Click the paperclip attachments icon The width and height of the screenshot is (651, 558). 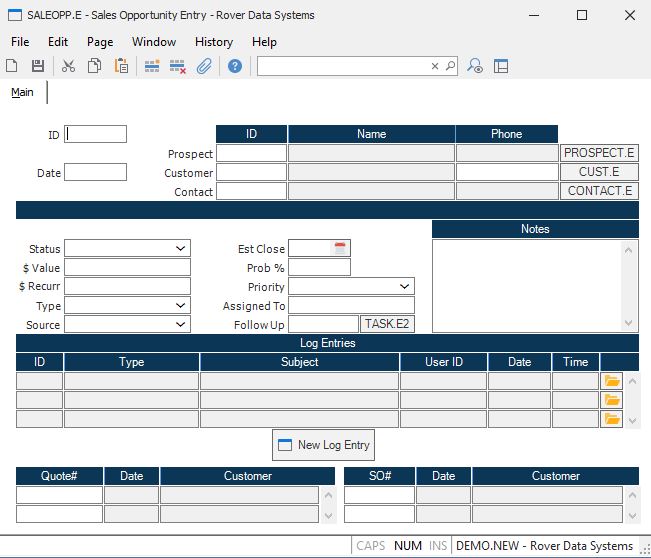click(x=204, y=66)
